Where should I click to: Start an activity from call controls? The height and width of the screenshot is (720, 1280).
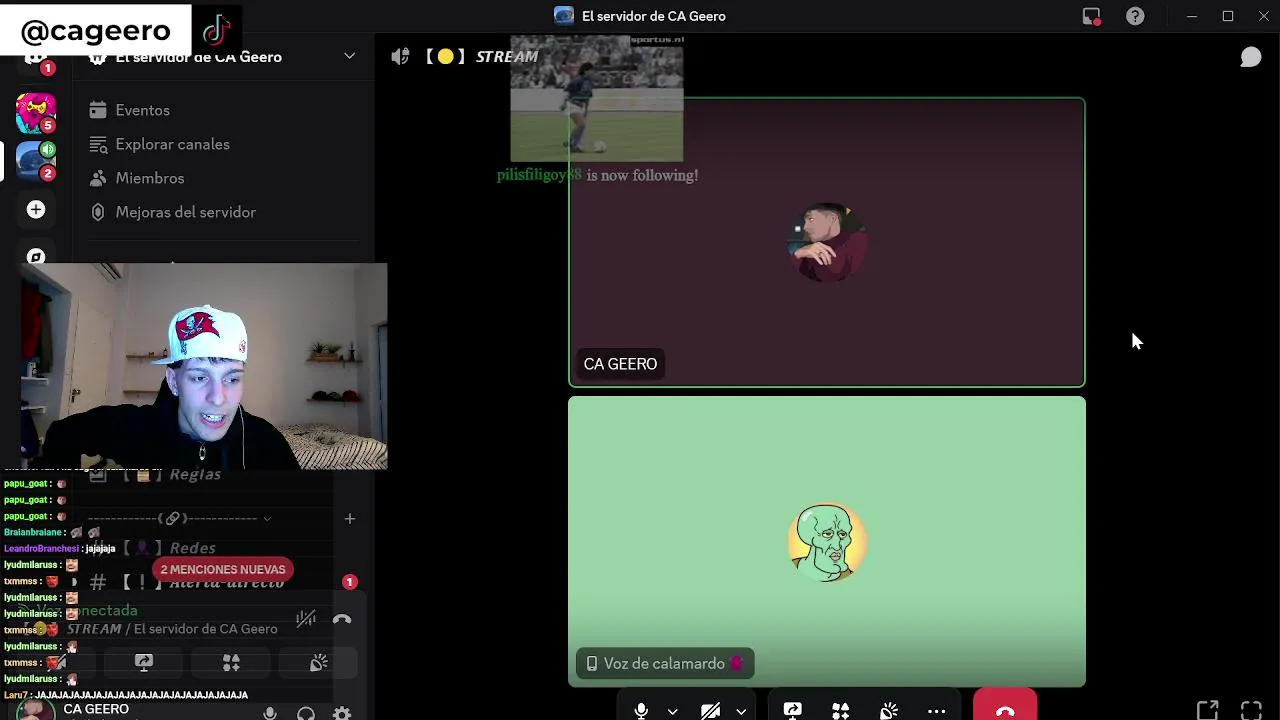pos(841,710)
